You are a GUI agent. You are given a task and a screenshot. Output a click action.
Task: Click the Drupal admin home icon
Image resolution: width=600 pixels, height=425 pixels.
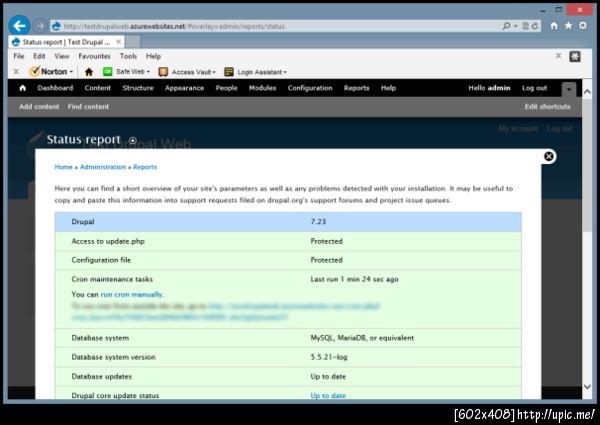tap(23, 88)
